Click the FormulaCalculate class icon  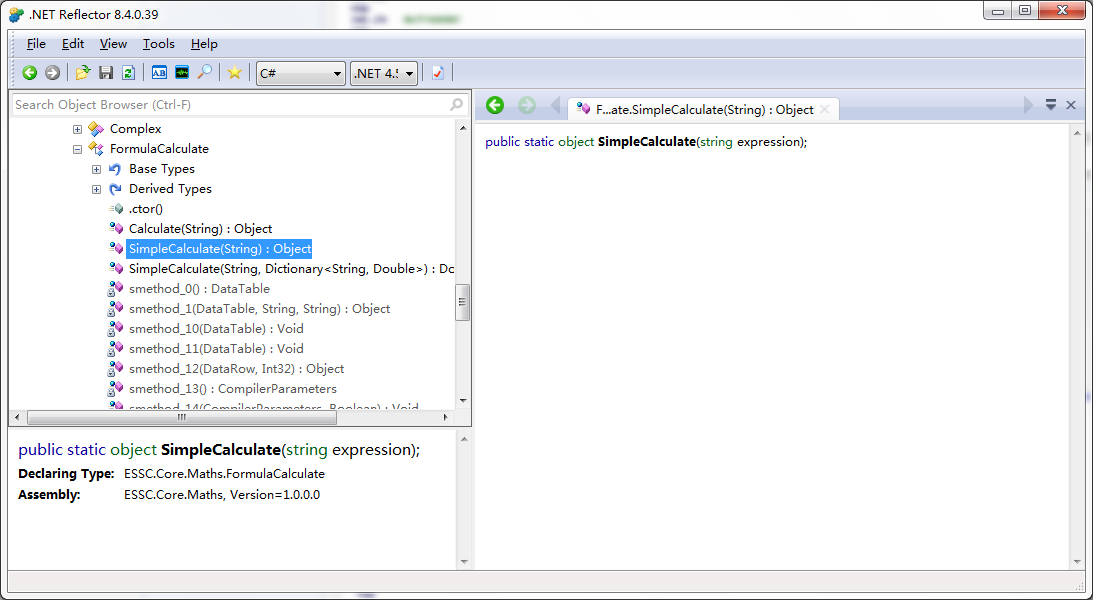pyautogui.click(x=96, y=149)
